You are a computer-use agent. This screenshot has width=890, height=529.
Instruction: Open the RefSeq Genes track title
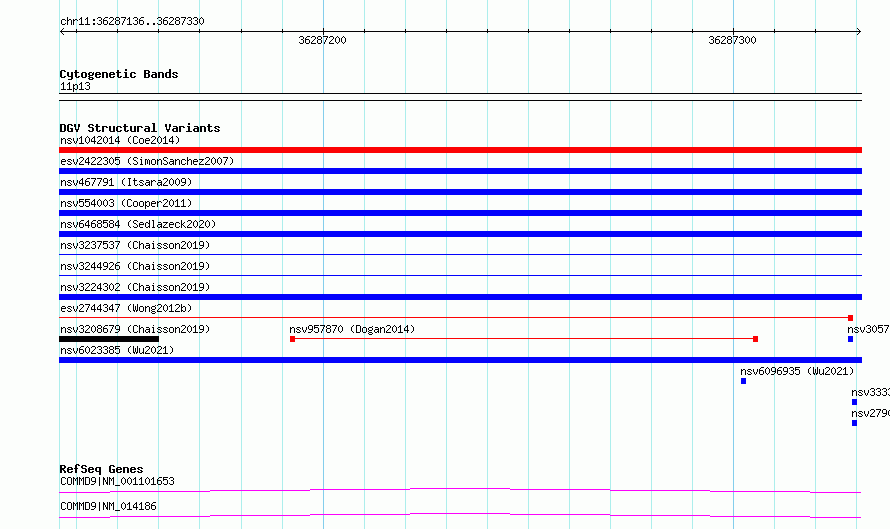(101, 469)
